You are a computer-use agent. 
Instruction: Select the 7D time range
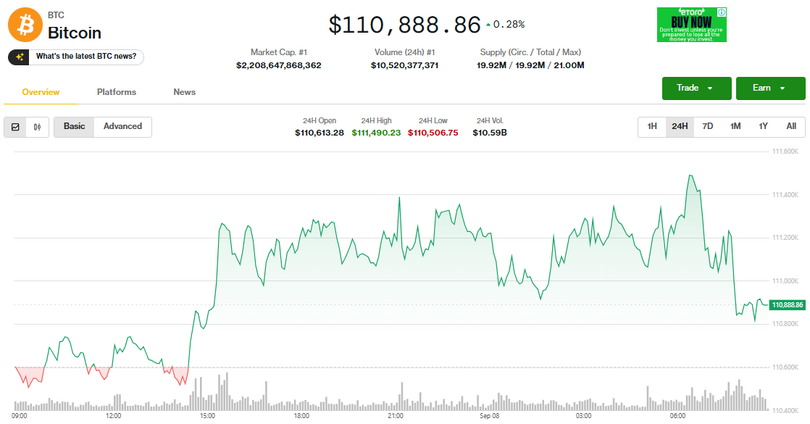(708, 126)
